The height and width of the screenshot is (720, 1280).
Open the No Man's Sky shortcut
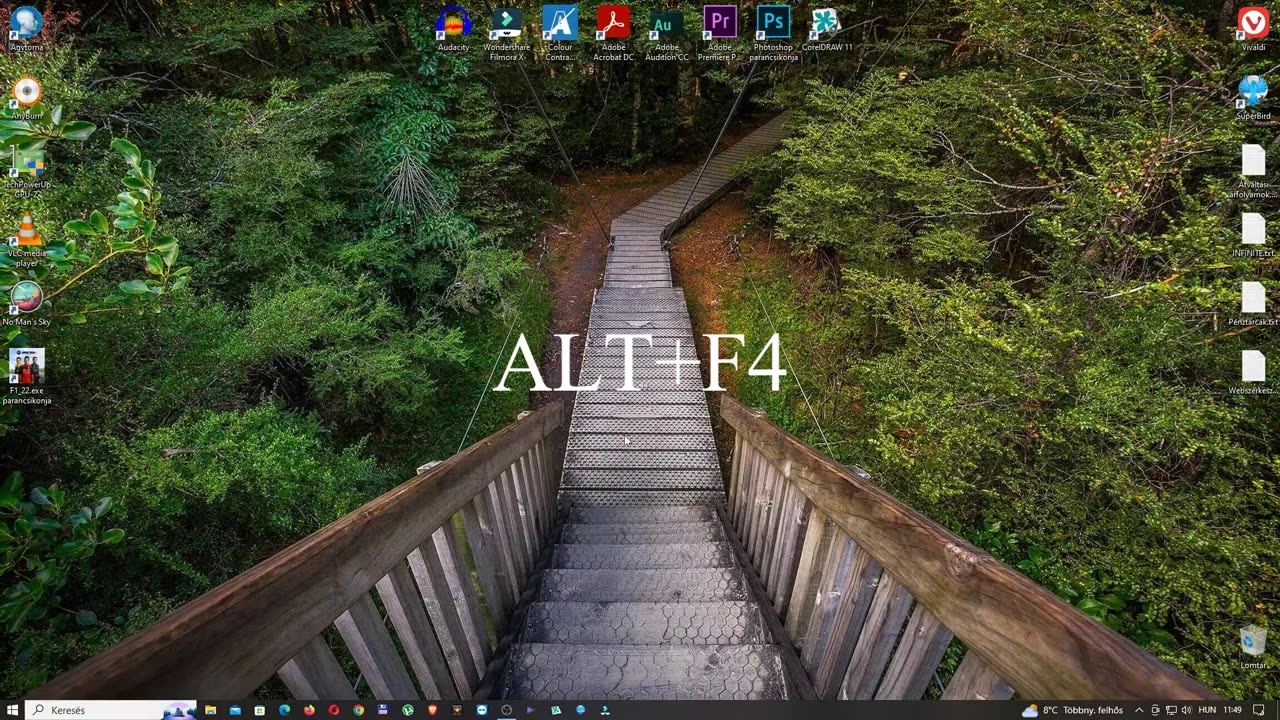[27, 304]
